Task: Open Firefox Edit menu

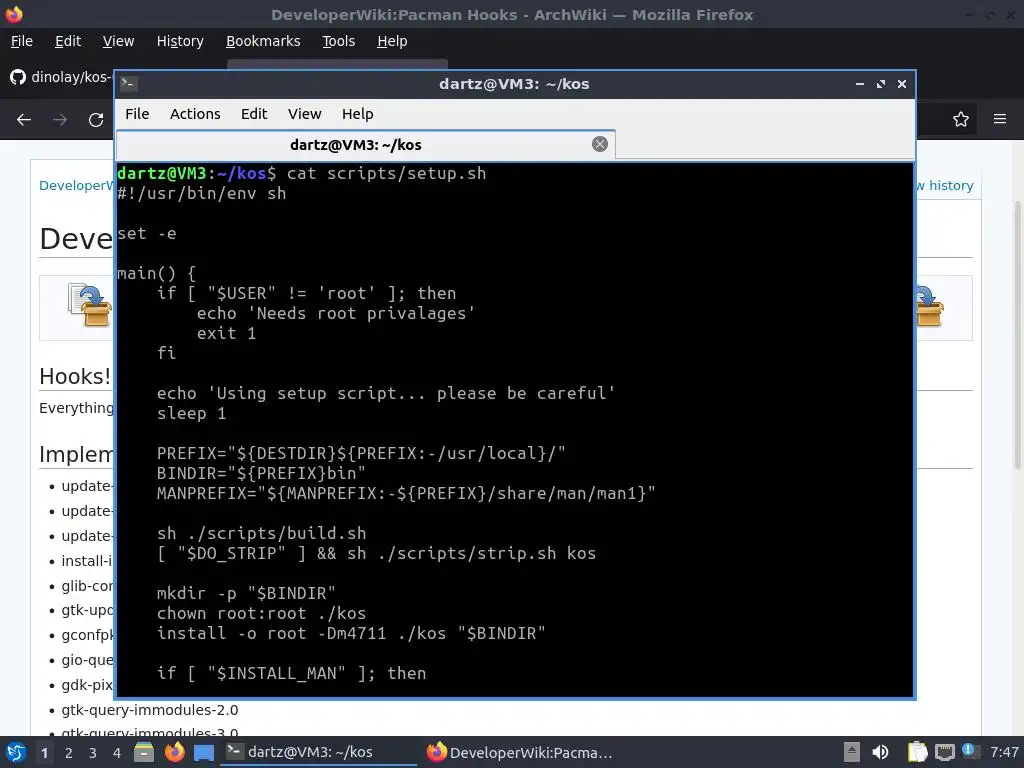Action: click(x=68, y=41)
